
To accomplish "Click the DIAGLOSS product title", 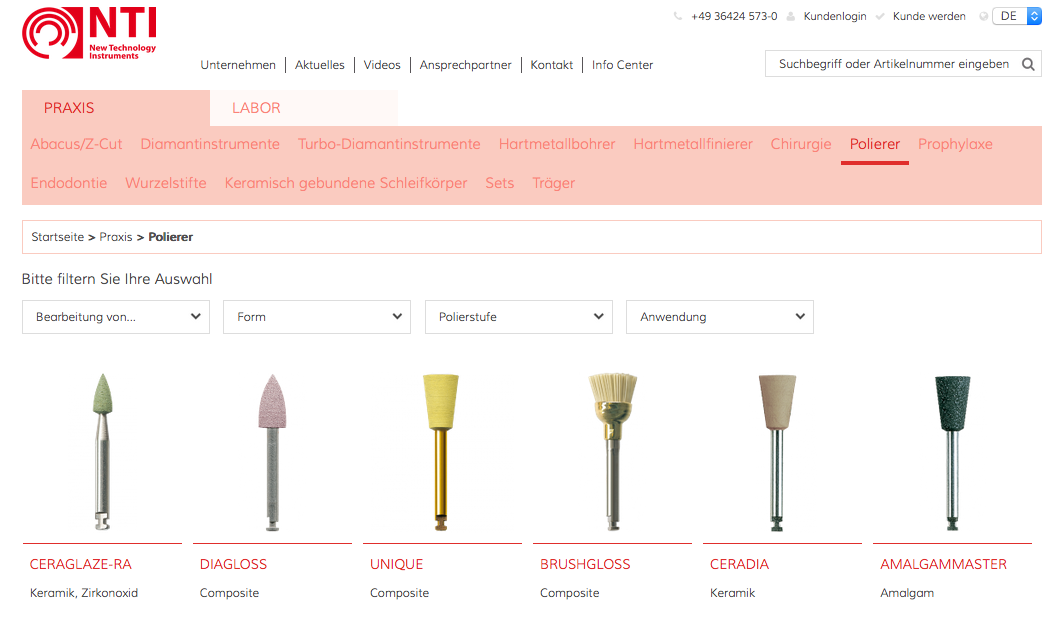I will pos(233,564).
